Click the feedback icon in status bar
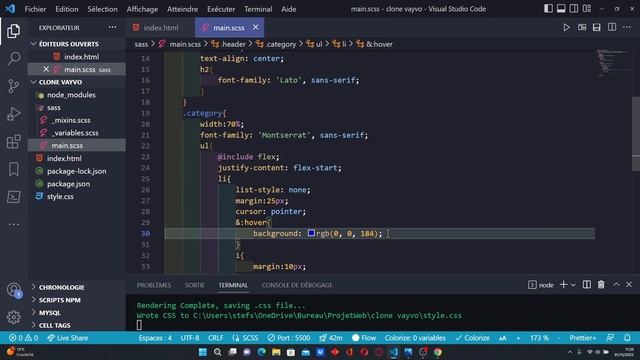 tap(610, 338)
